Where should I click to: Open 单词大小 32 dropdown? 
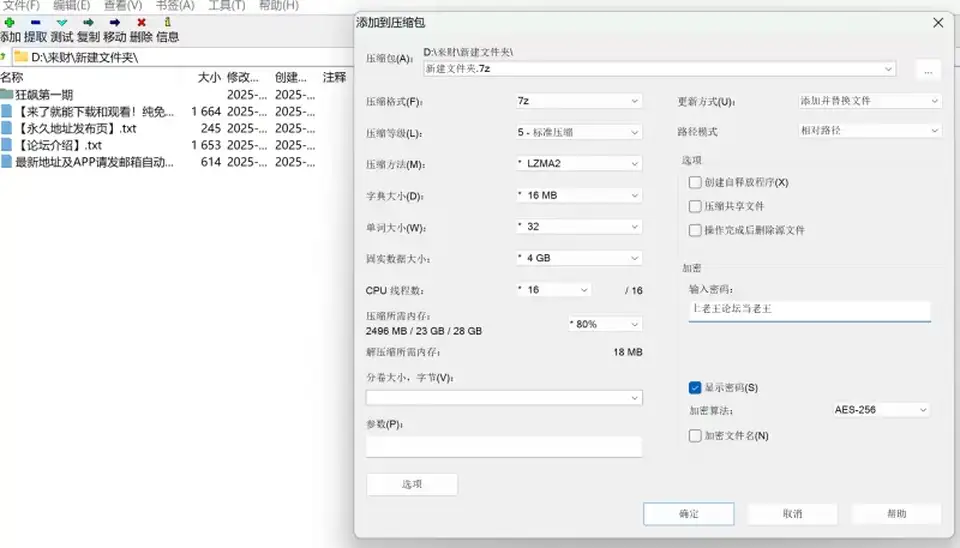click(579, 227)
